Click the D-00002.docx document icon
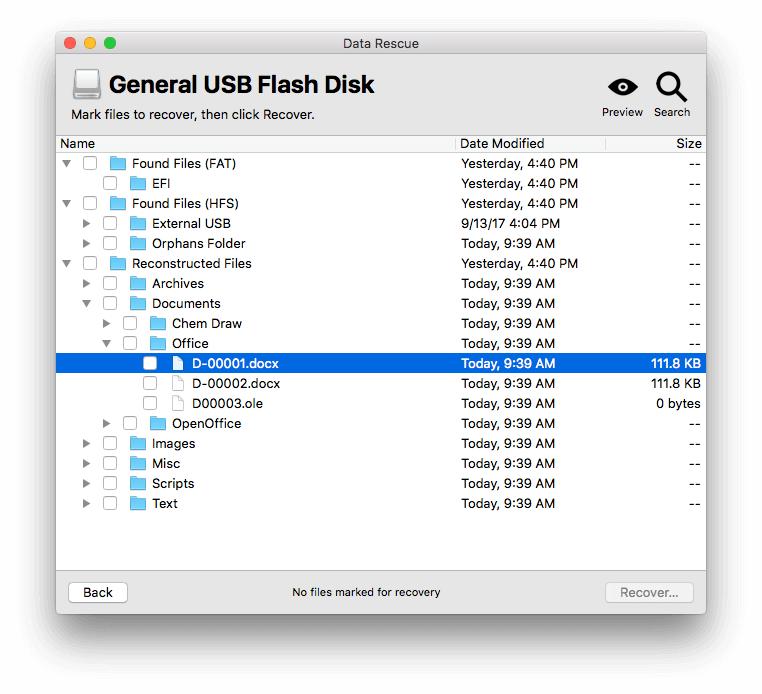Image resolution: width=762 pixels, height=694 pixels. pos(178,383)
